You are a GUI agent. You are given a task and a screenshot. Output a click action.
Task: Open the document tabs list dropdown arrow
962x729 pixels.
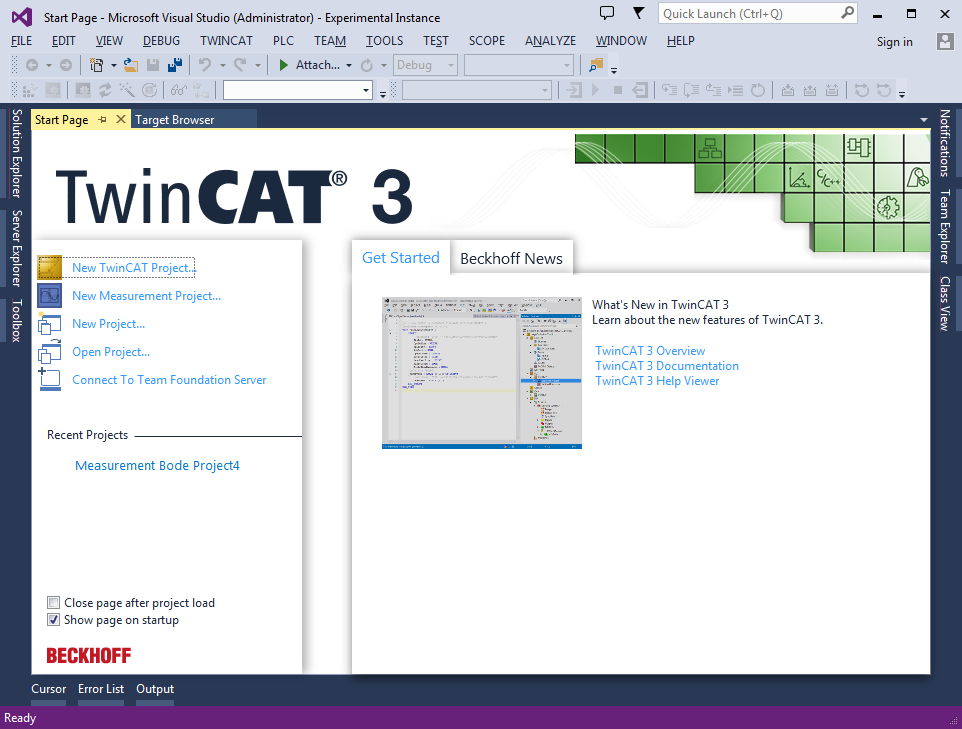924,120
